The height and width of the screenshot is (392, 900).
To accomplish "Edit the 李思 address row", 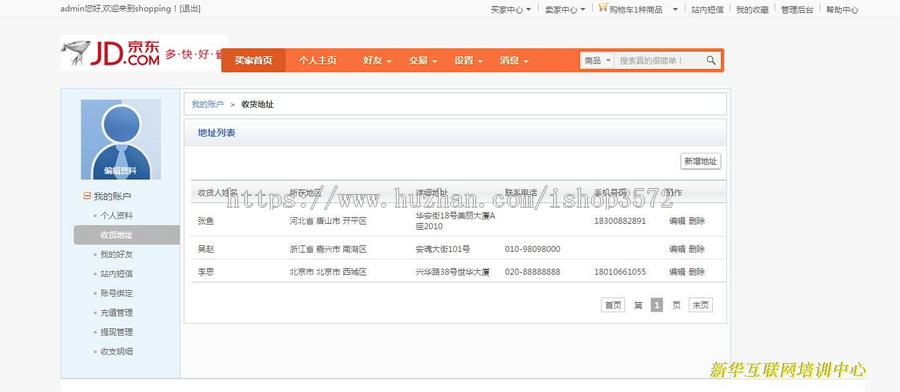I will (x=677, y=272).
